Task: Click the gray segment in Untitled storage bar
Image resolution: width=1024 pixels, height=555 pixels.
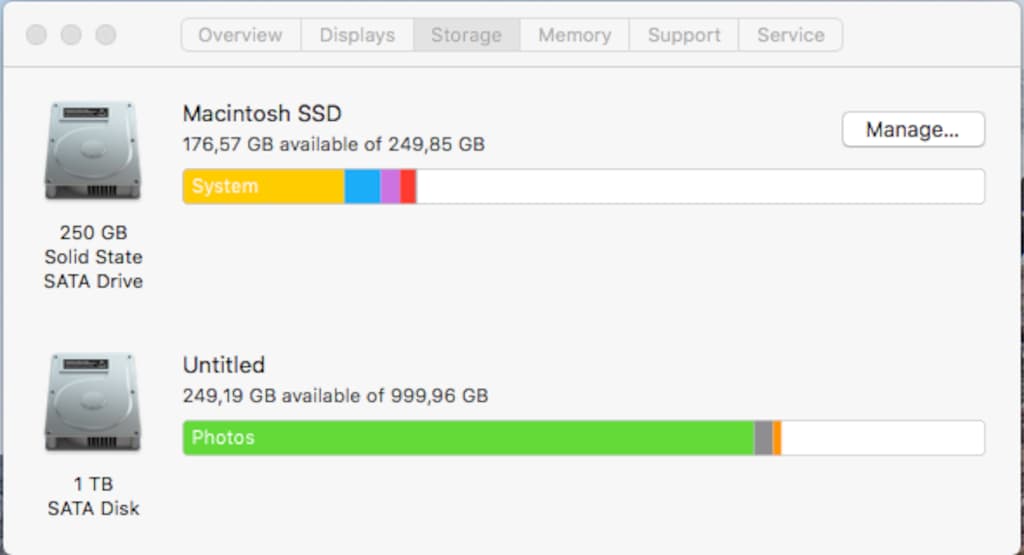Action: click(763, 437)
